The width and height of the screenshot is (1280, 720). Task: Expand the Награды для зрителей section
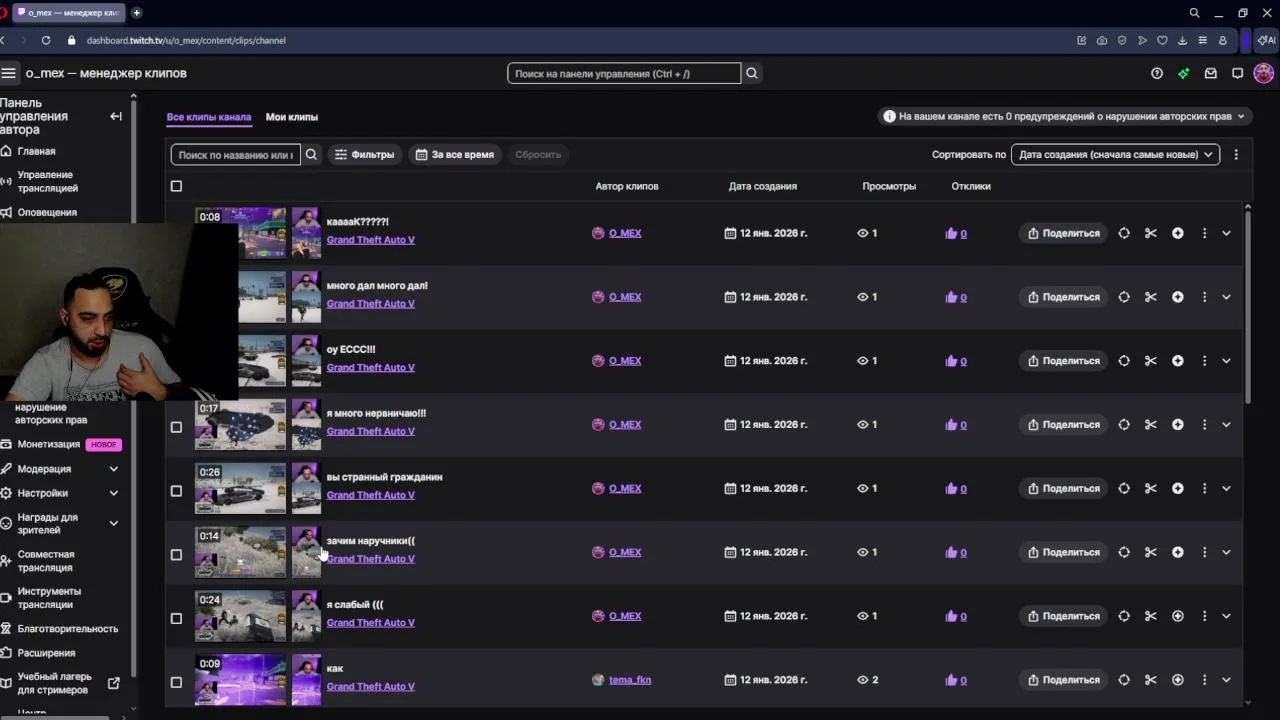pos(113,523)
